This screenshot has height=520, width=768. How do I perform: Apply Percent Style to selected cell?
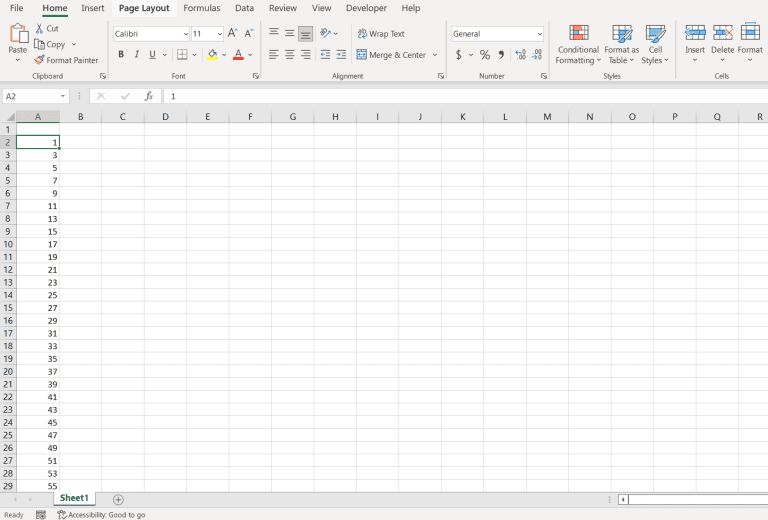485,55
